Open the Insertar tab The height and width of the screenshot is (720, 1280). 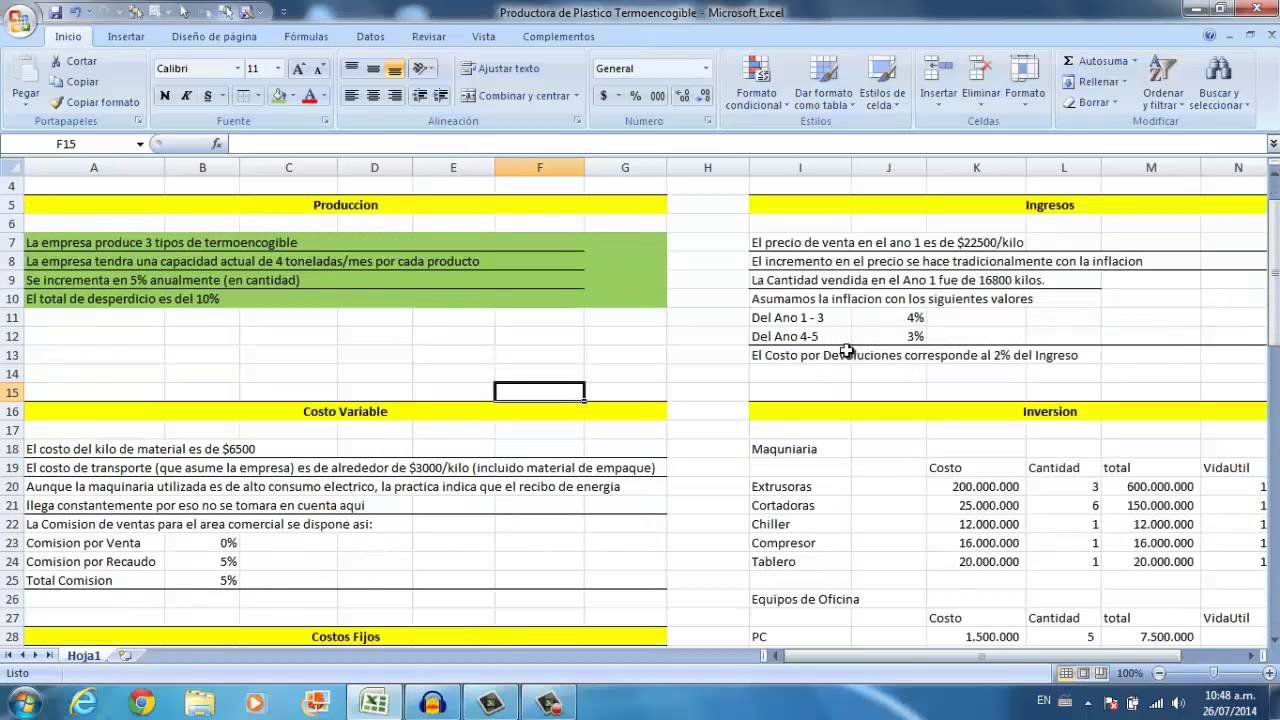point(126,36)
